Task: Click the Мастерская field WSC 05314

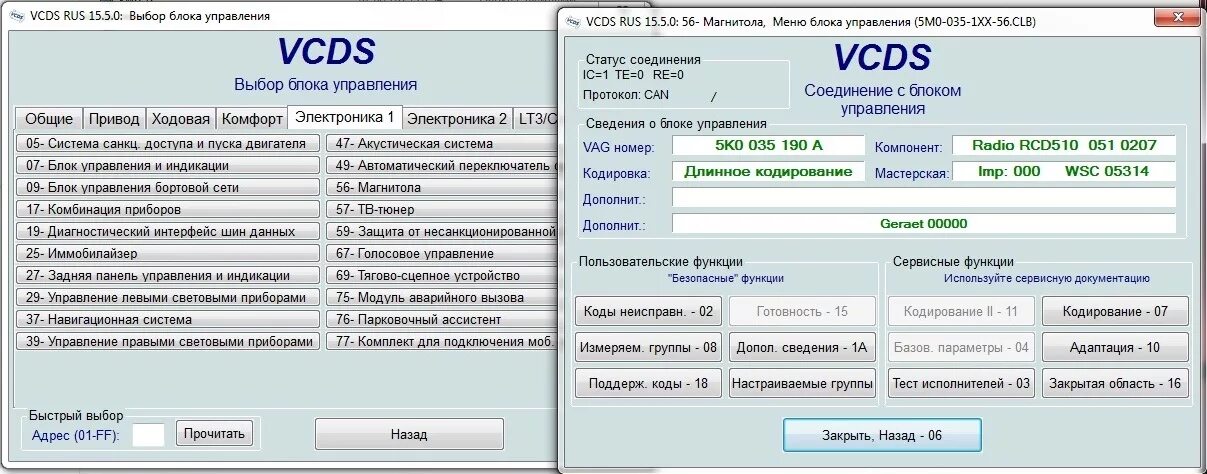Action: (1064, 172)
